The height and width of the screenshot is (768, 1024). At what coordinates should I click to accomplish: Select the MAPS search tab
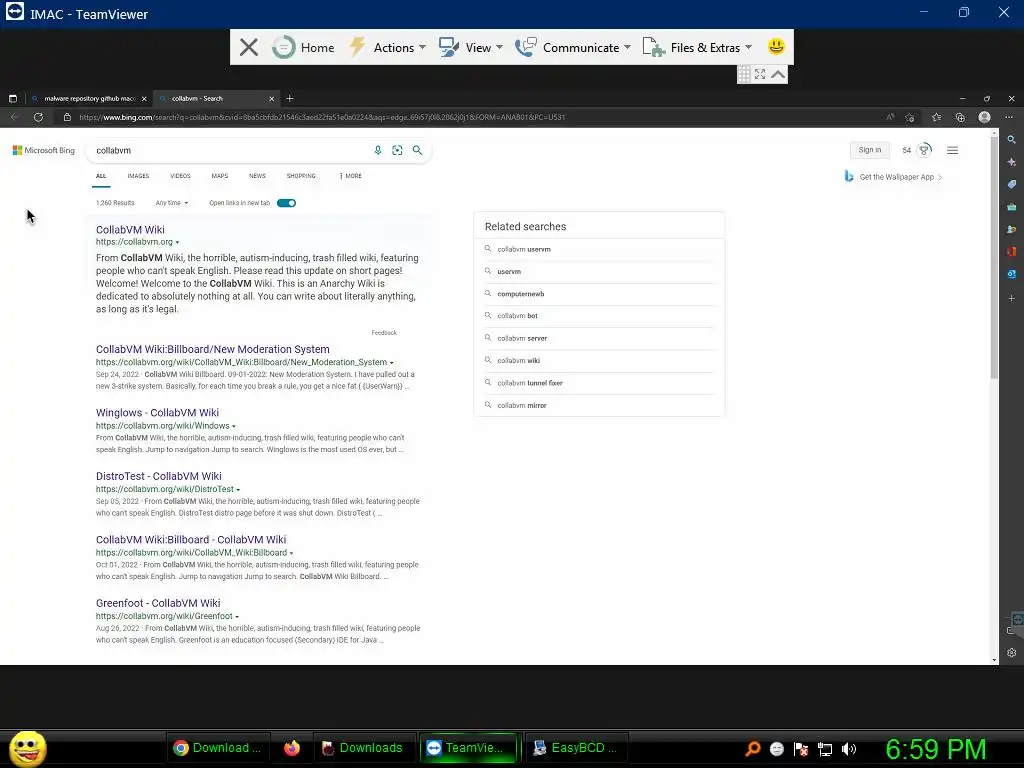click(219, 176)
